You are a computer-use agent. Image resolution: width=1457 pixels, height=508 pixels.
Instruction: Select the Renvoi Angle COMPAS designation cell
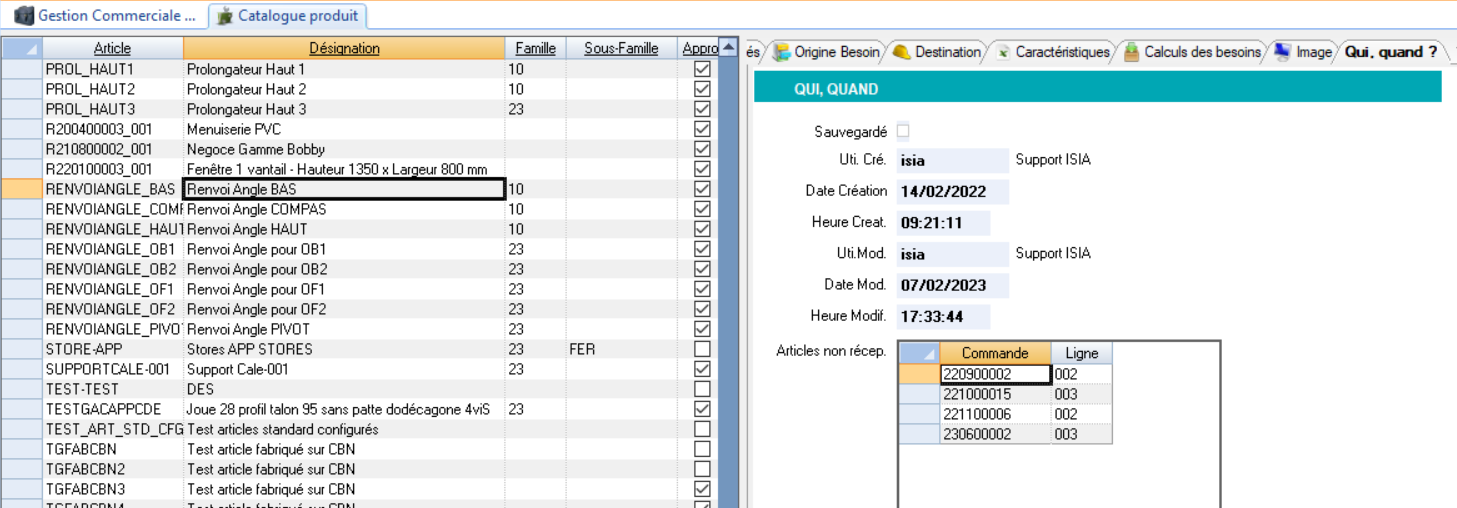click(x=344, y=209)
